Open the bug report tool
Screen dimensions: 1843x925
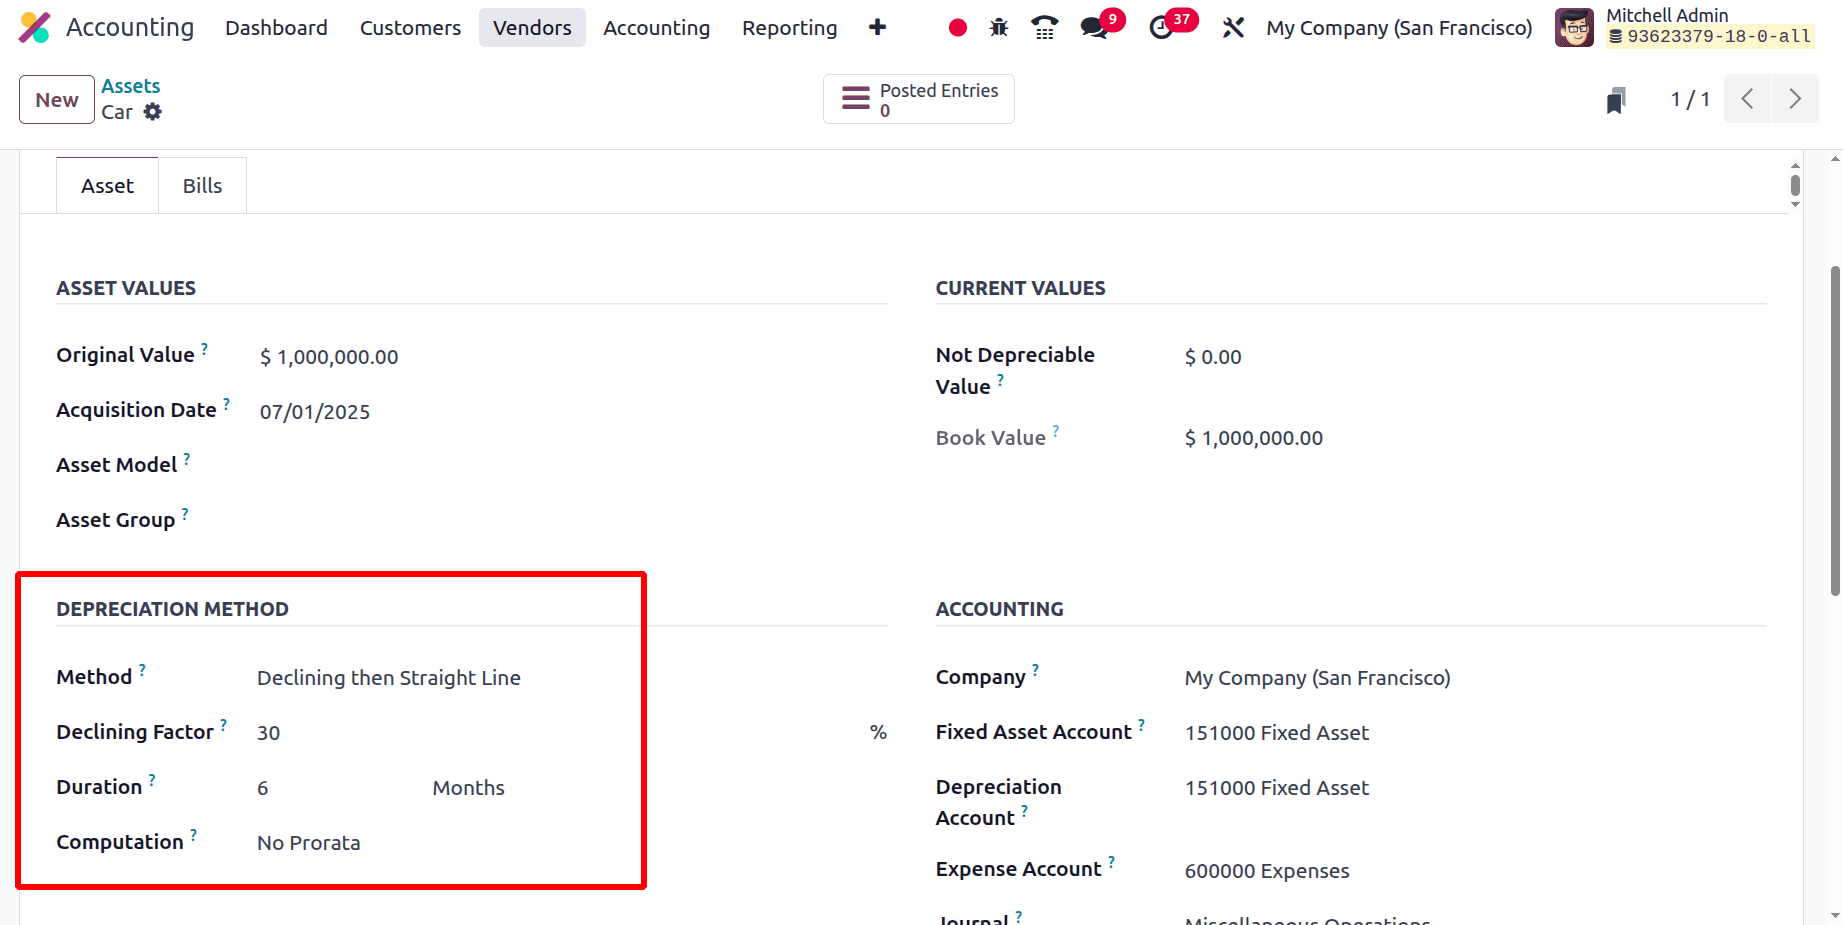[x=998, y=27]
